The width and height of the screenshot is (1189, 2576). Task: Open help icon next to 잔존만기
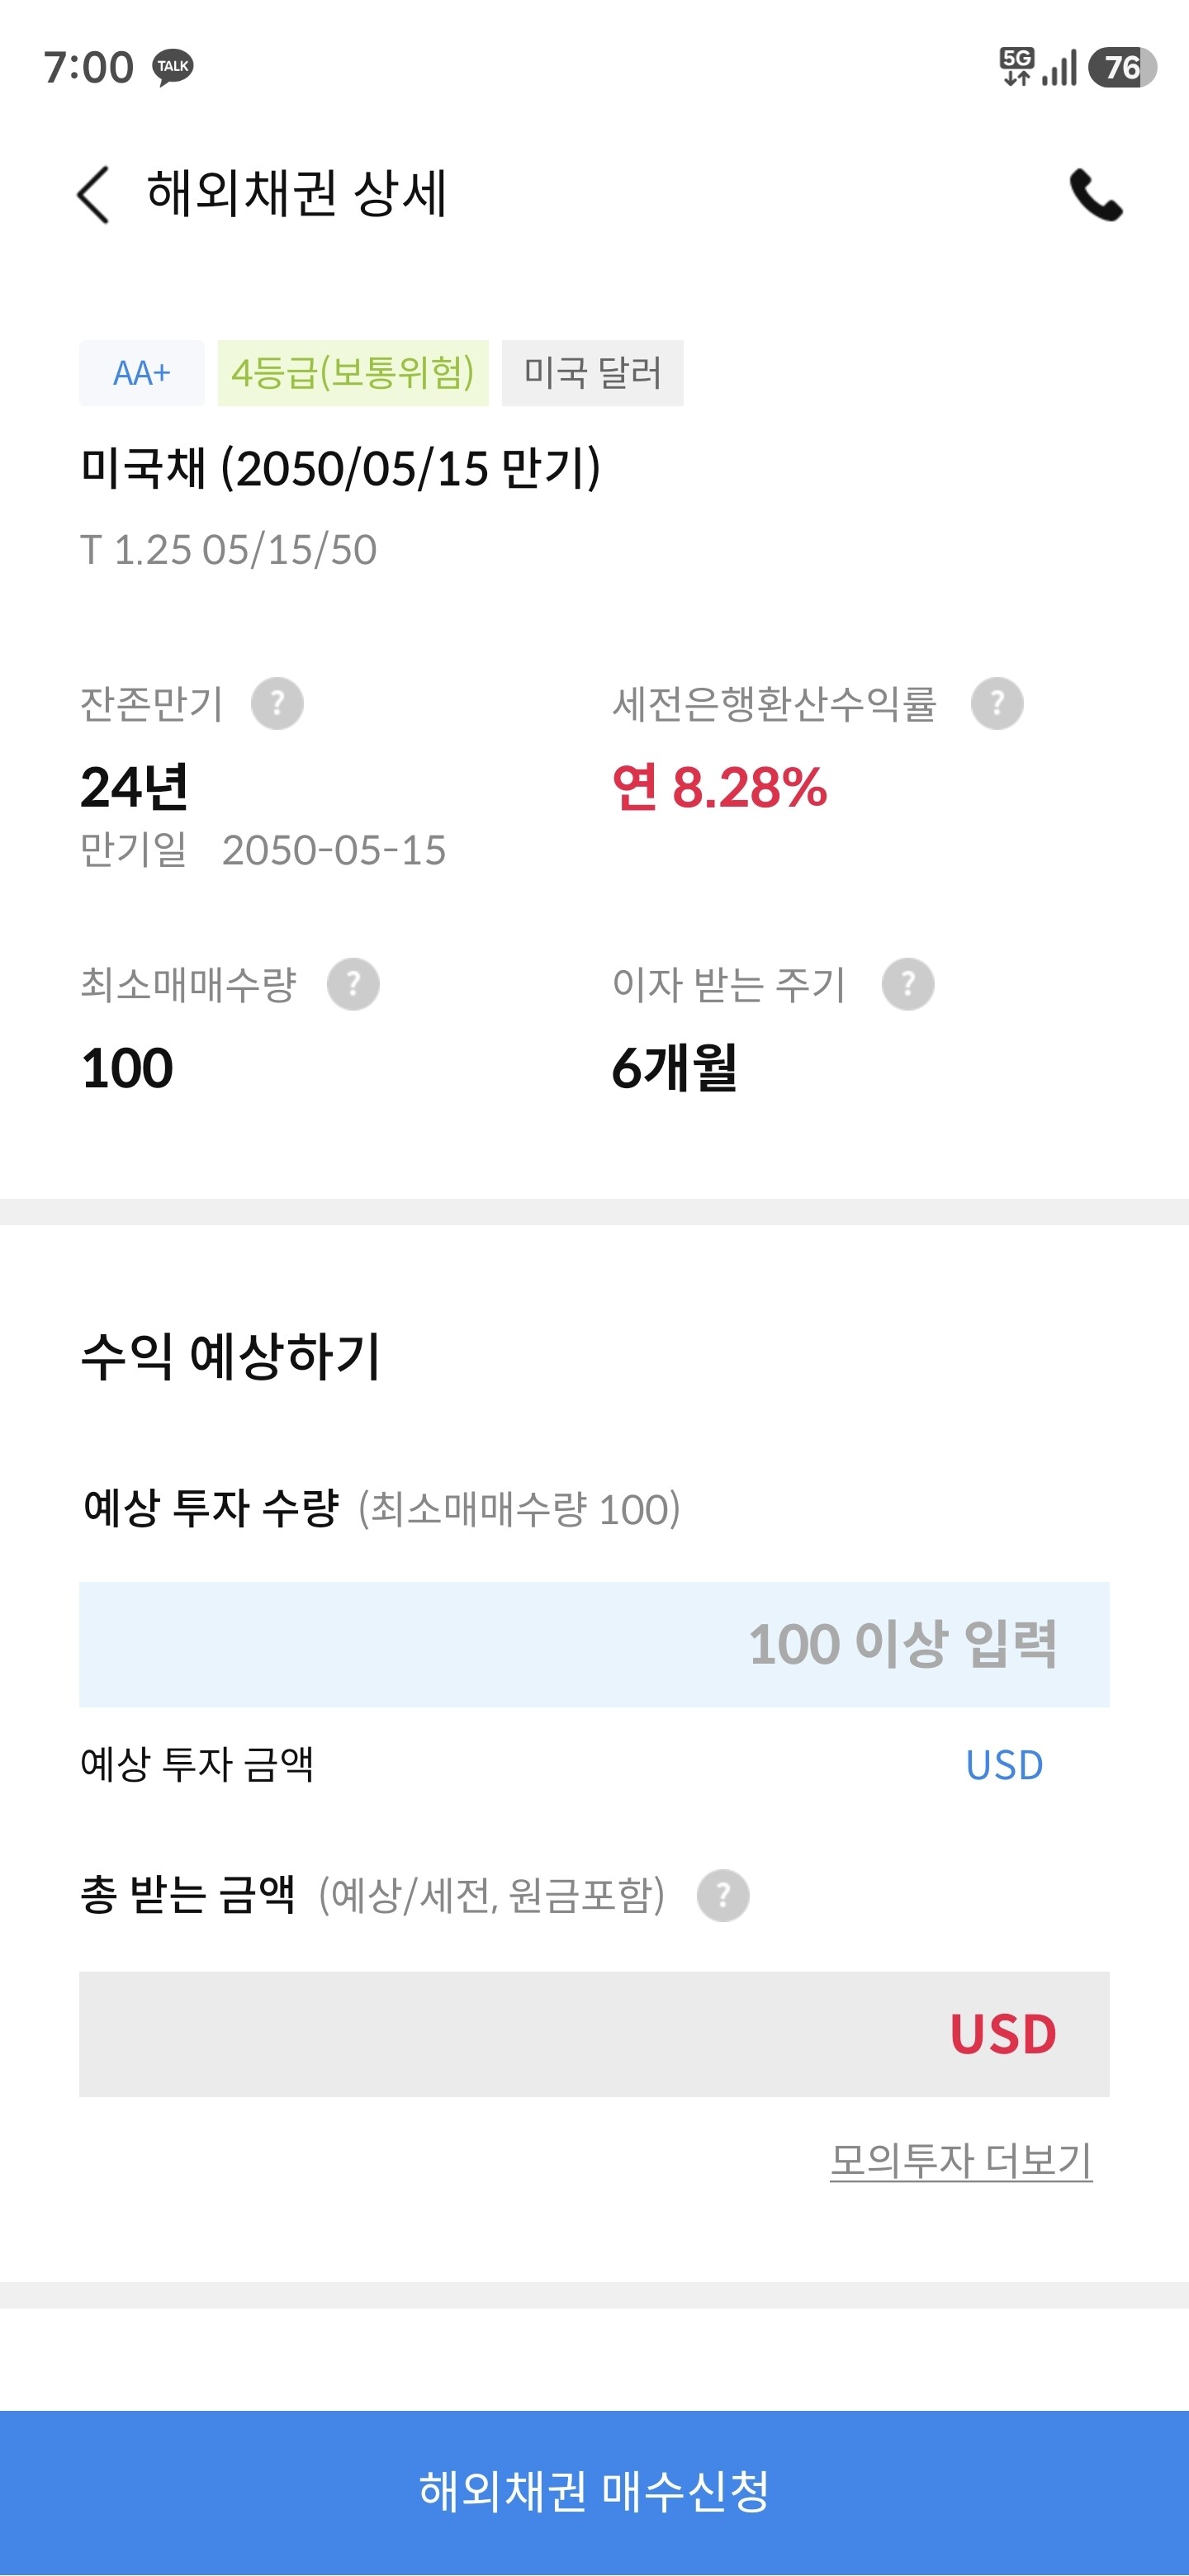point(277,703)
